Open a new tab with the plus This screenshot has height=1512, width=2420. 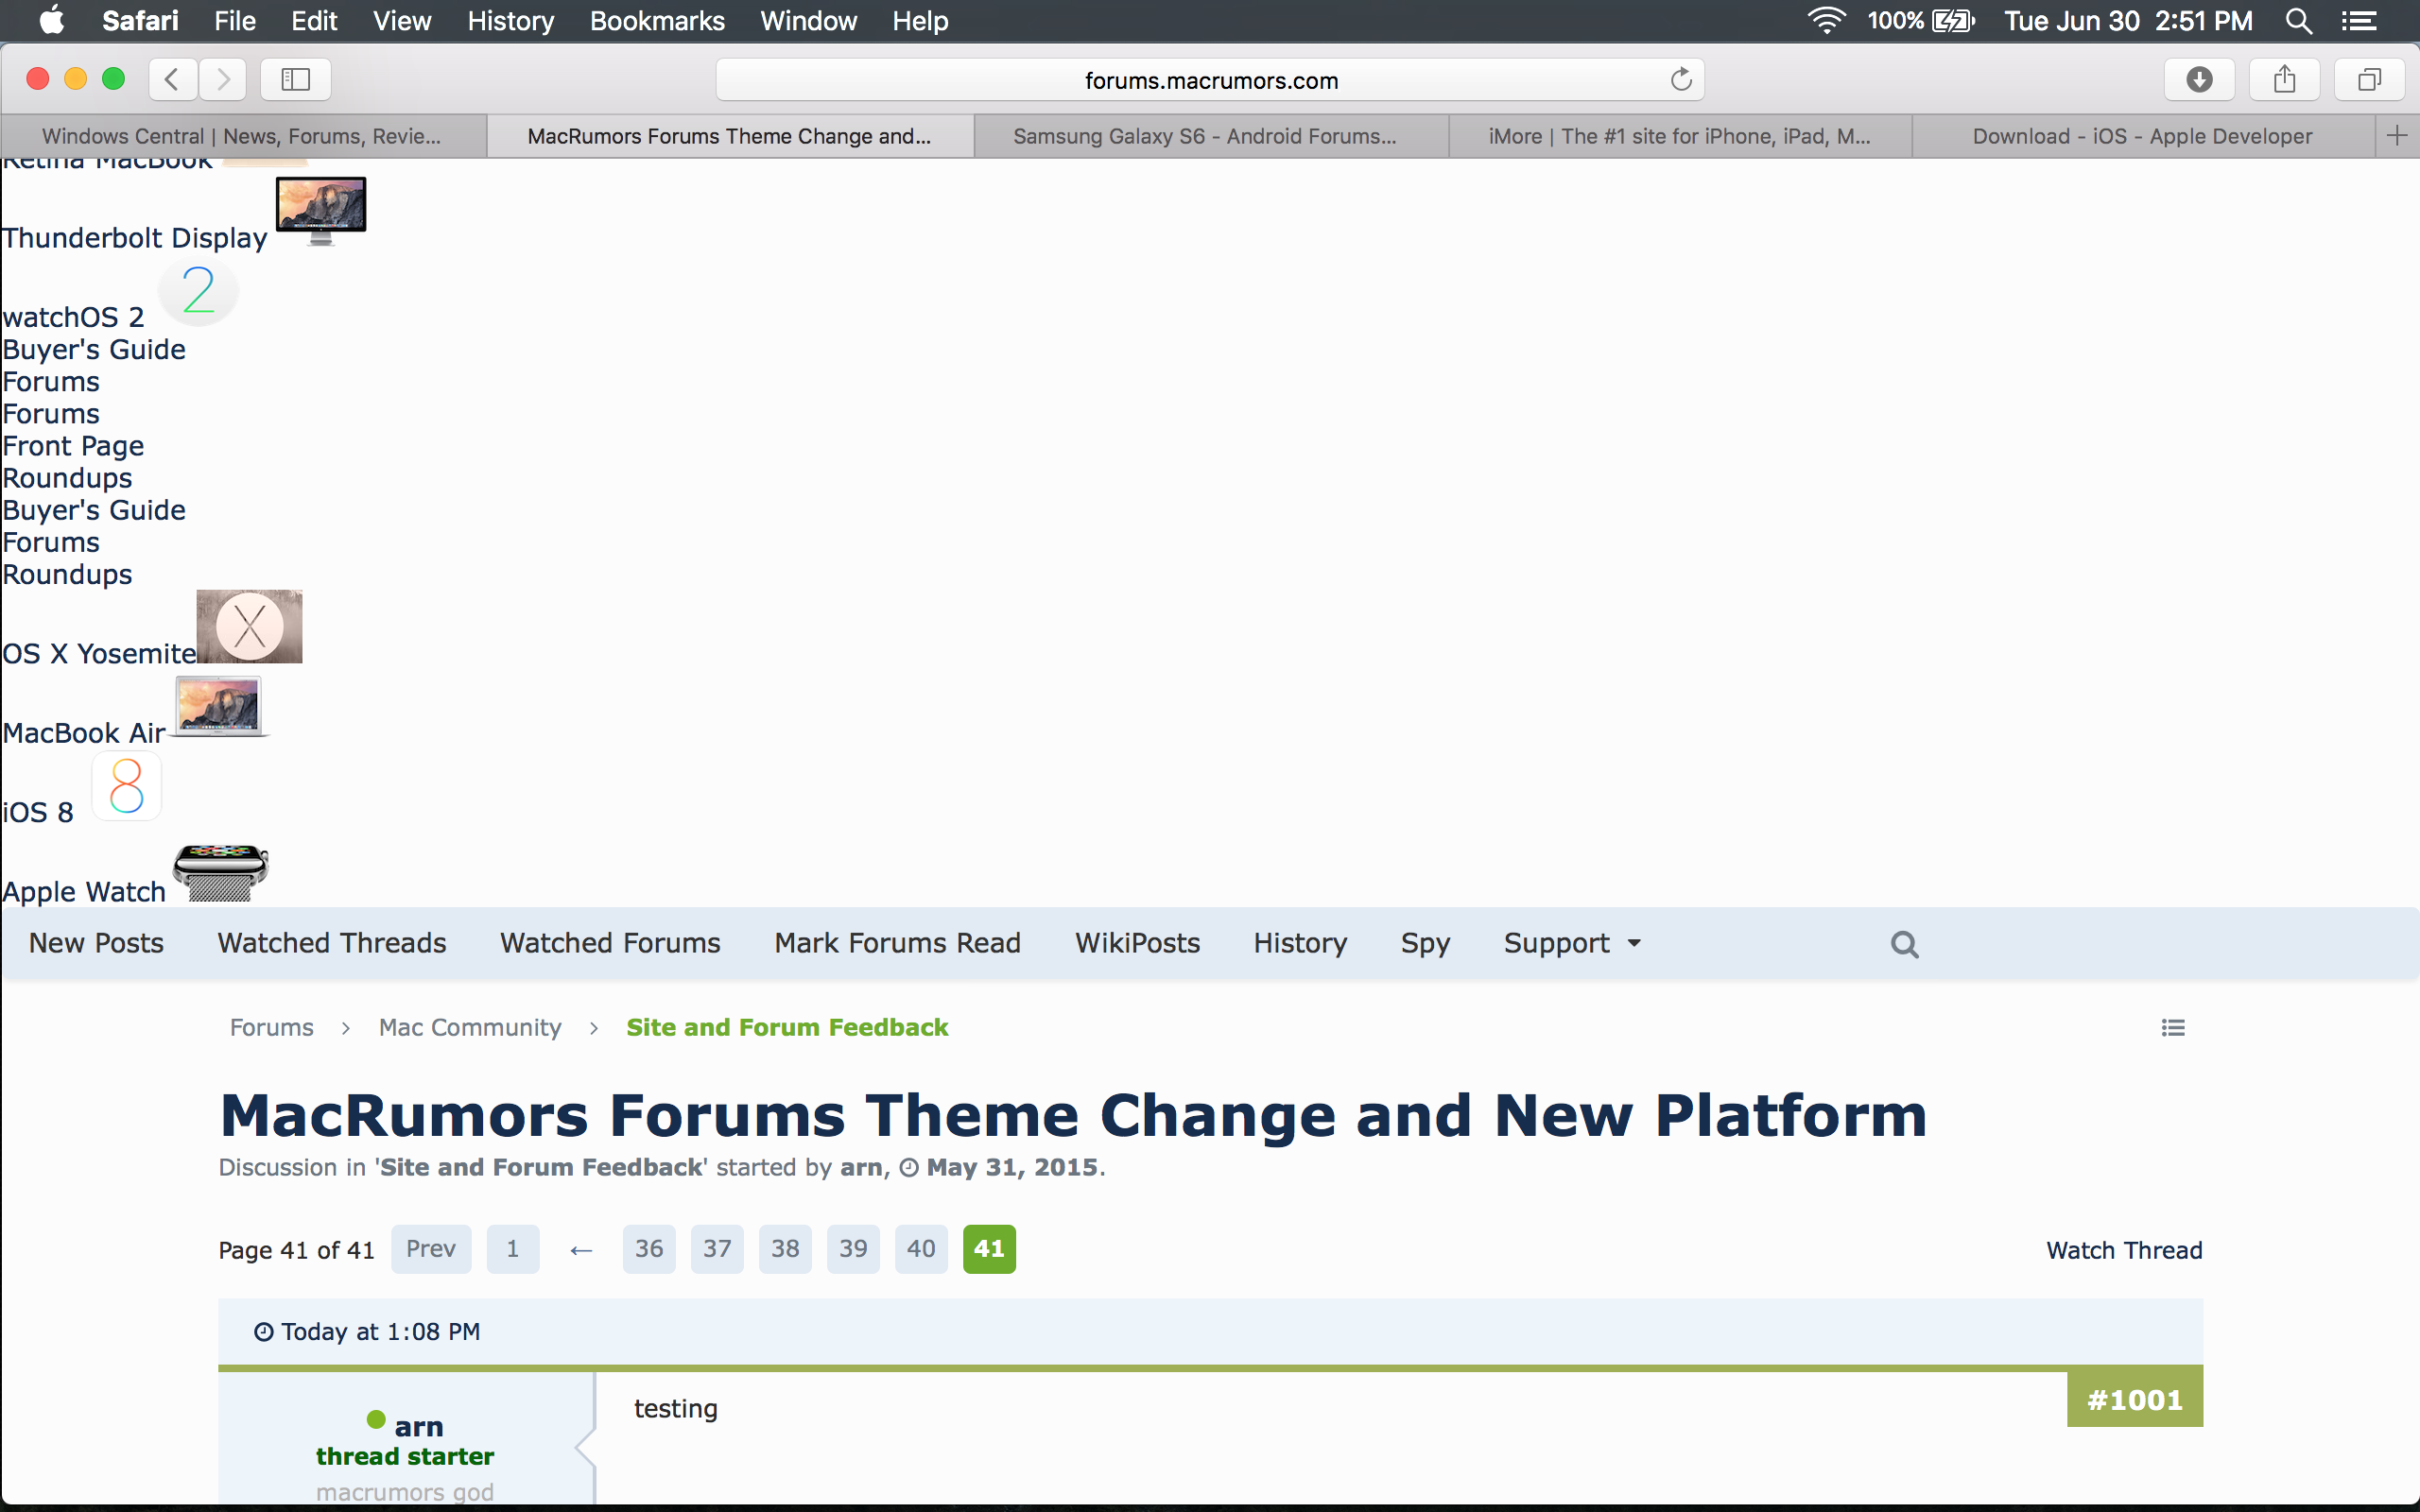pos(2397,136)
